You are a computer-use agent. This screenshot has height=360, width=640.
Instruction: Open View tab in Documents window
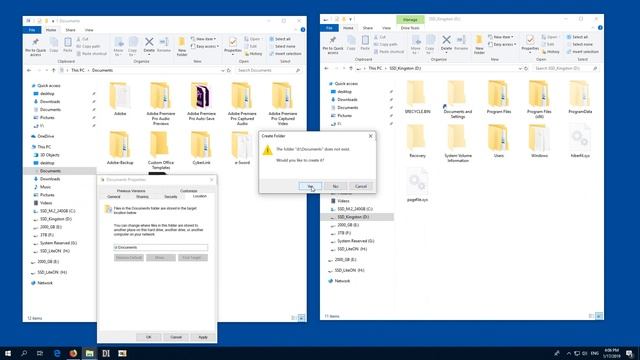(x=89, y=30)
